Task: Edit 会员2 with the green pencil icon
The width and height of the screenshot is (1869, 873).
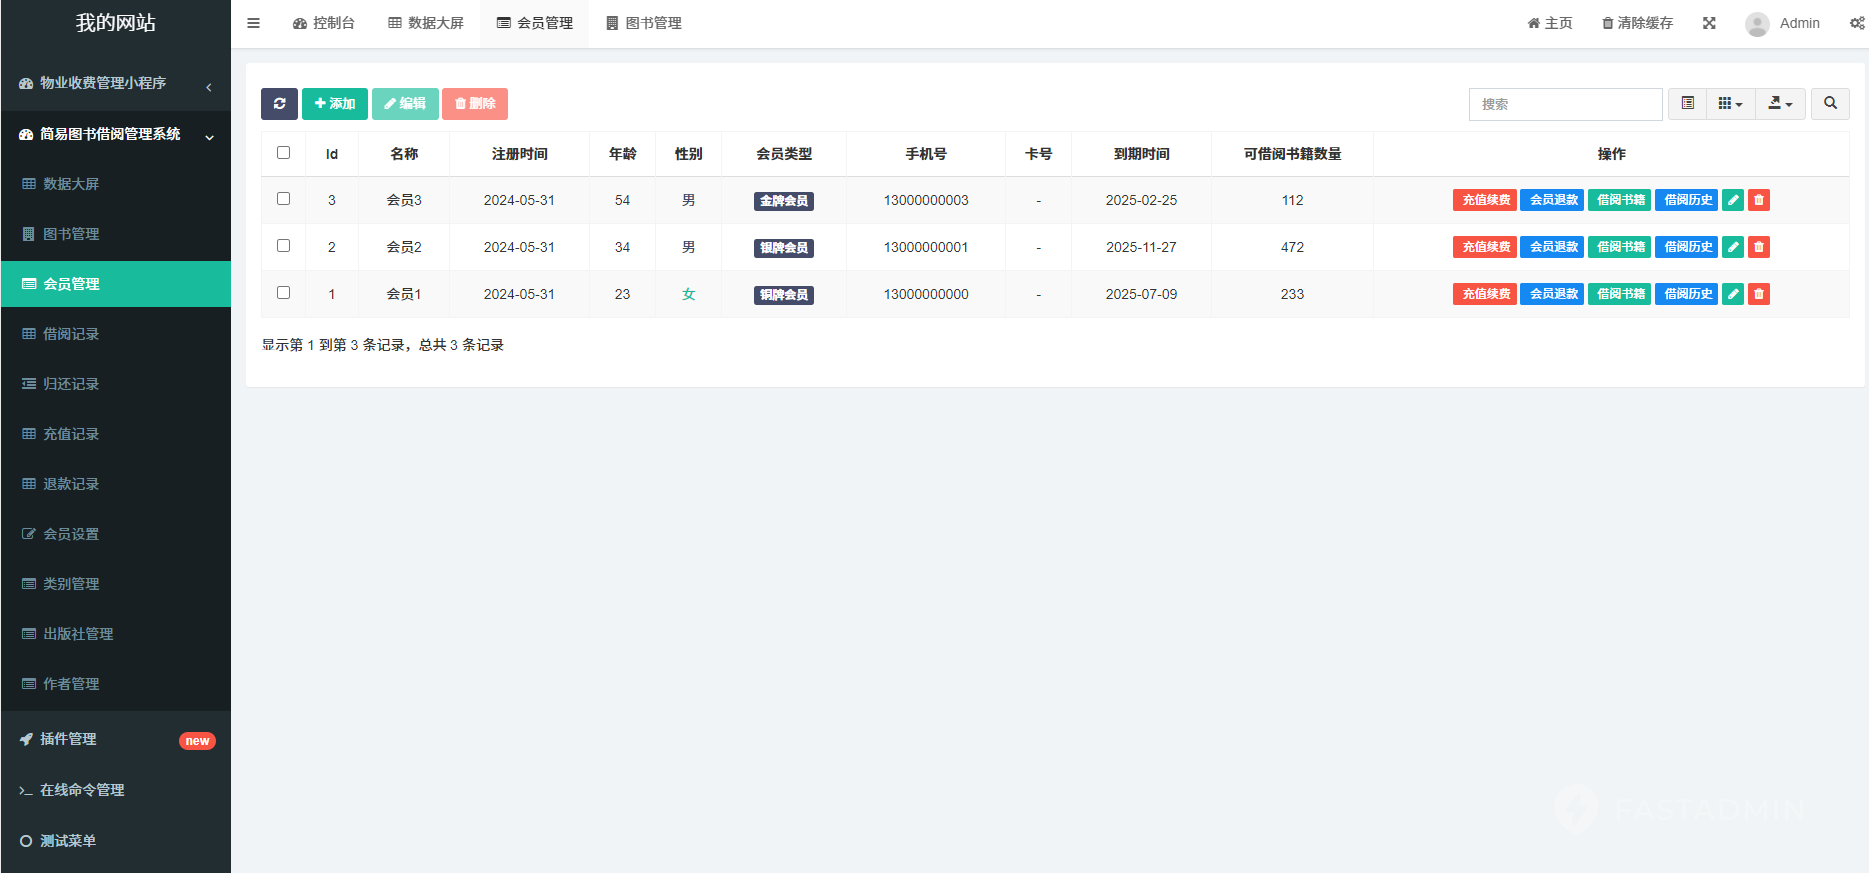Action: [1733, 247]
